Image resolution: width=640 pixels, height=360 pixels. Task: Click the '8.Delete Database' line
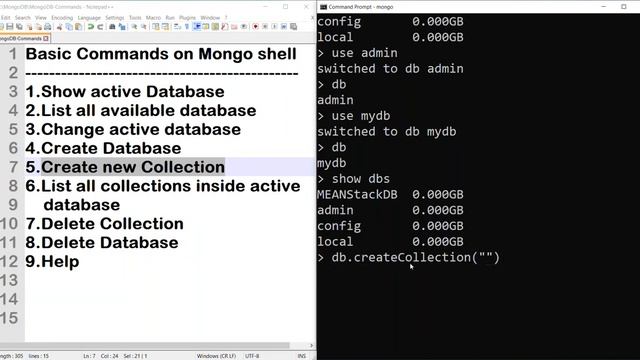pyautogui.click(x=102, y=242)
